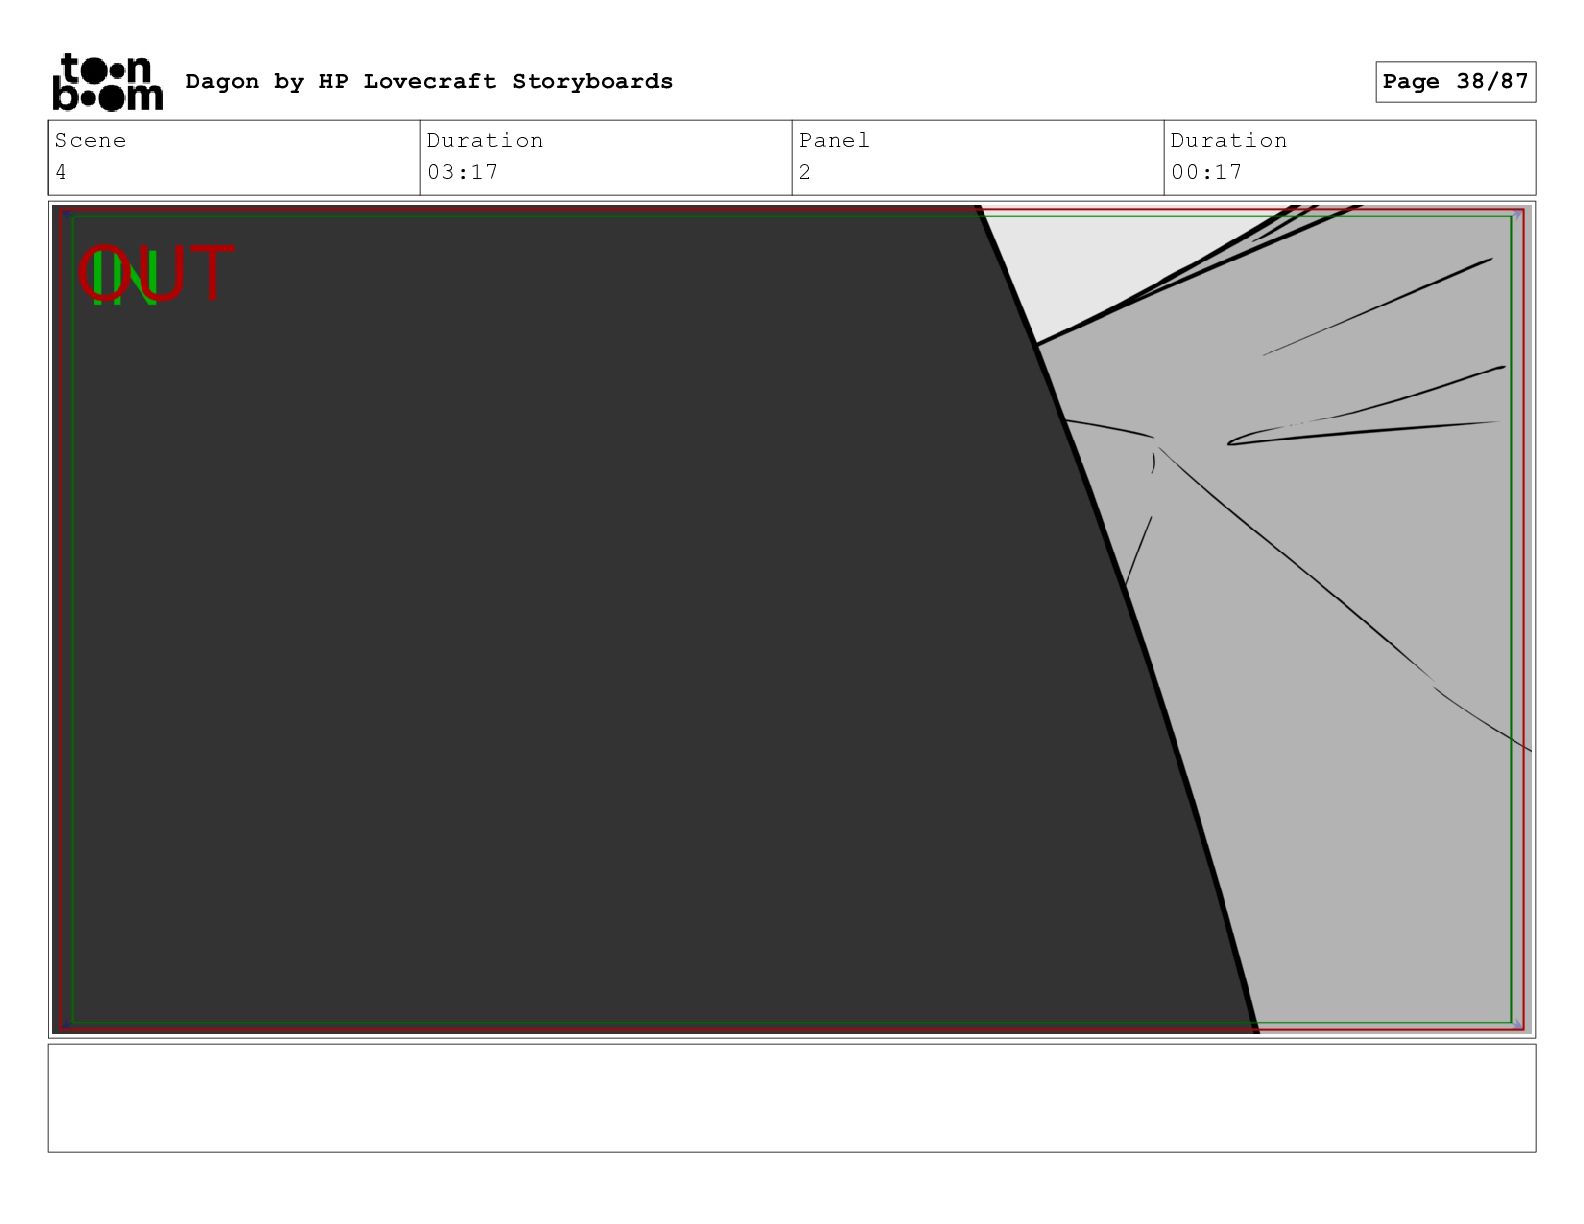Select the scene duration value '03:17'
The height and width of the screenshot is (1224, 1584).
point(463,172)
